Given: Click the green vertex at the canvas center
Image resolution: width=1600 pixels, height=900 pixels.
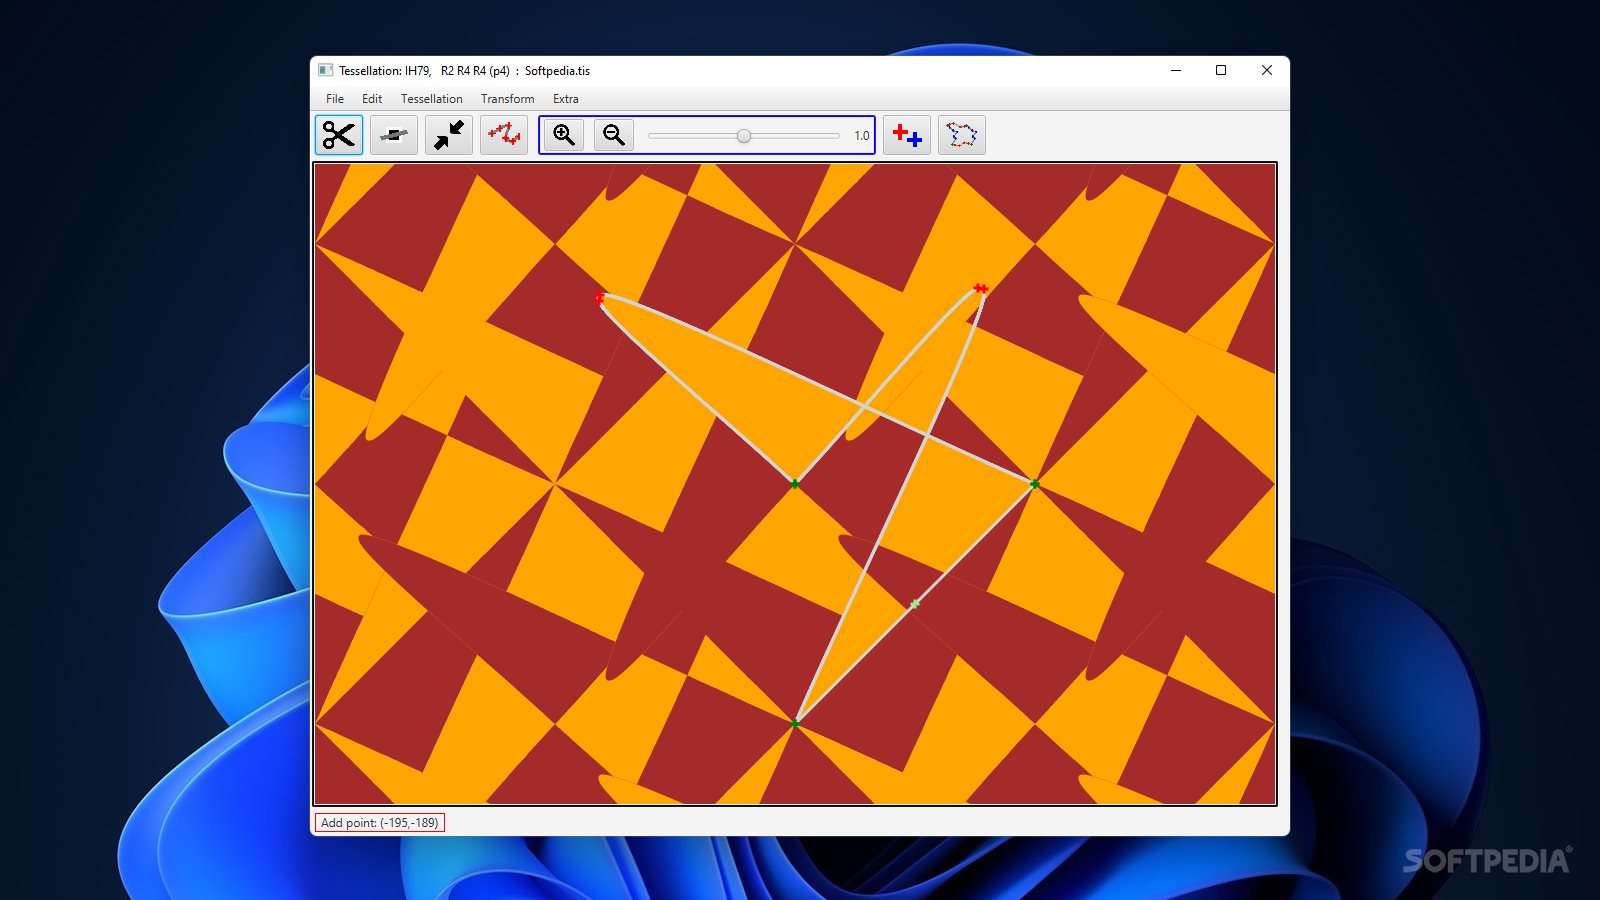Looking at the screenshot, I should pos(795,484).
